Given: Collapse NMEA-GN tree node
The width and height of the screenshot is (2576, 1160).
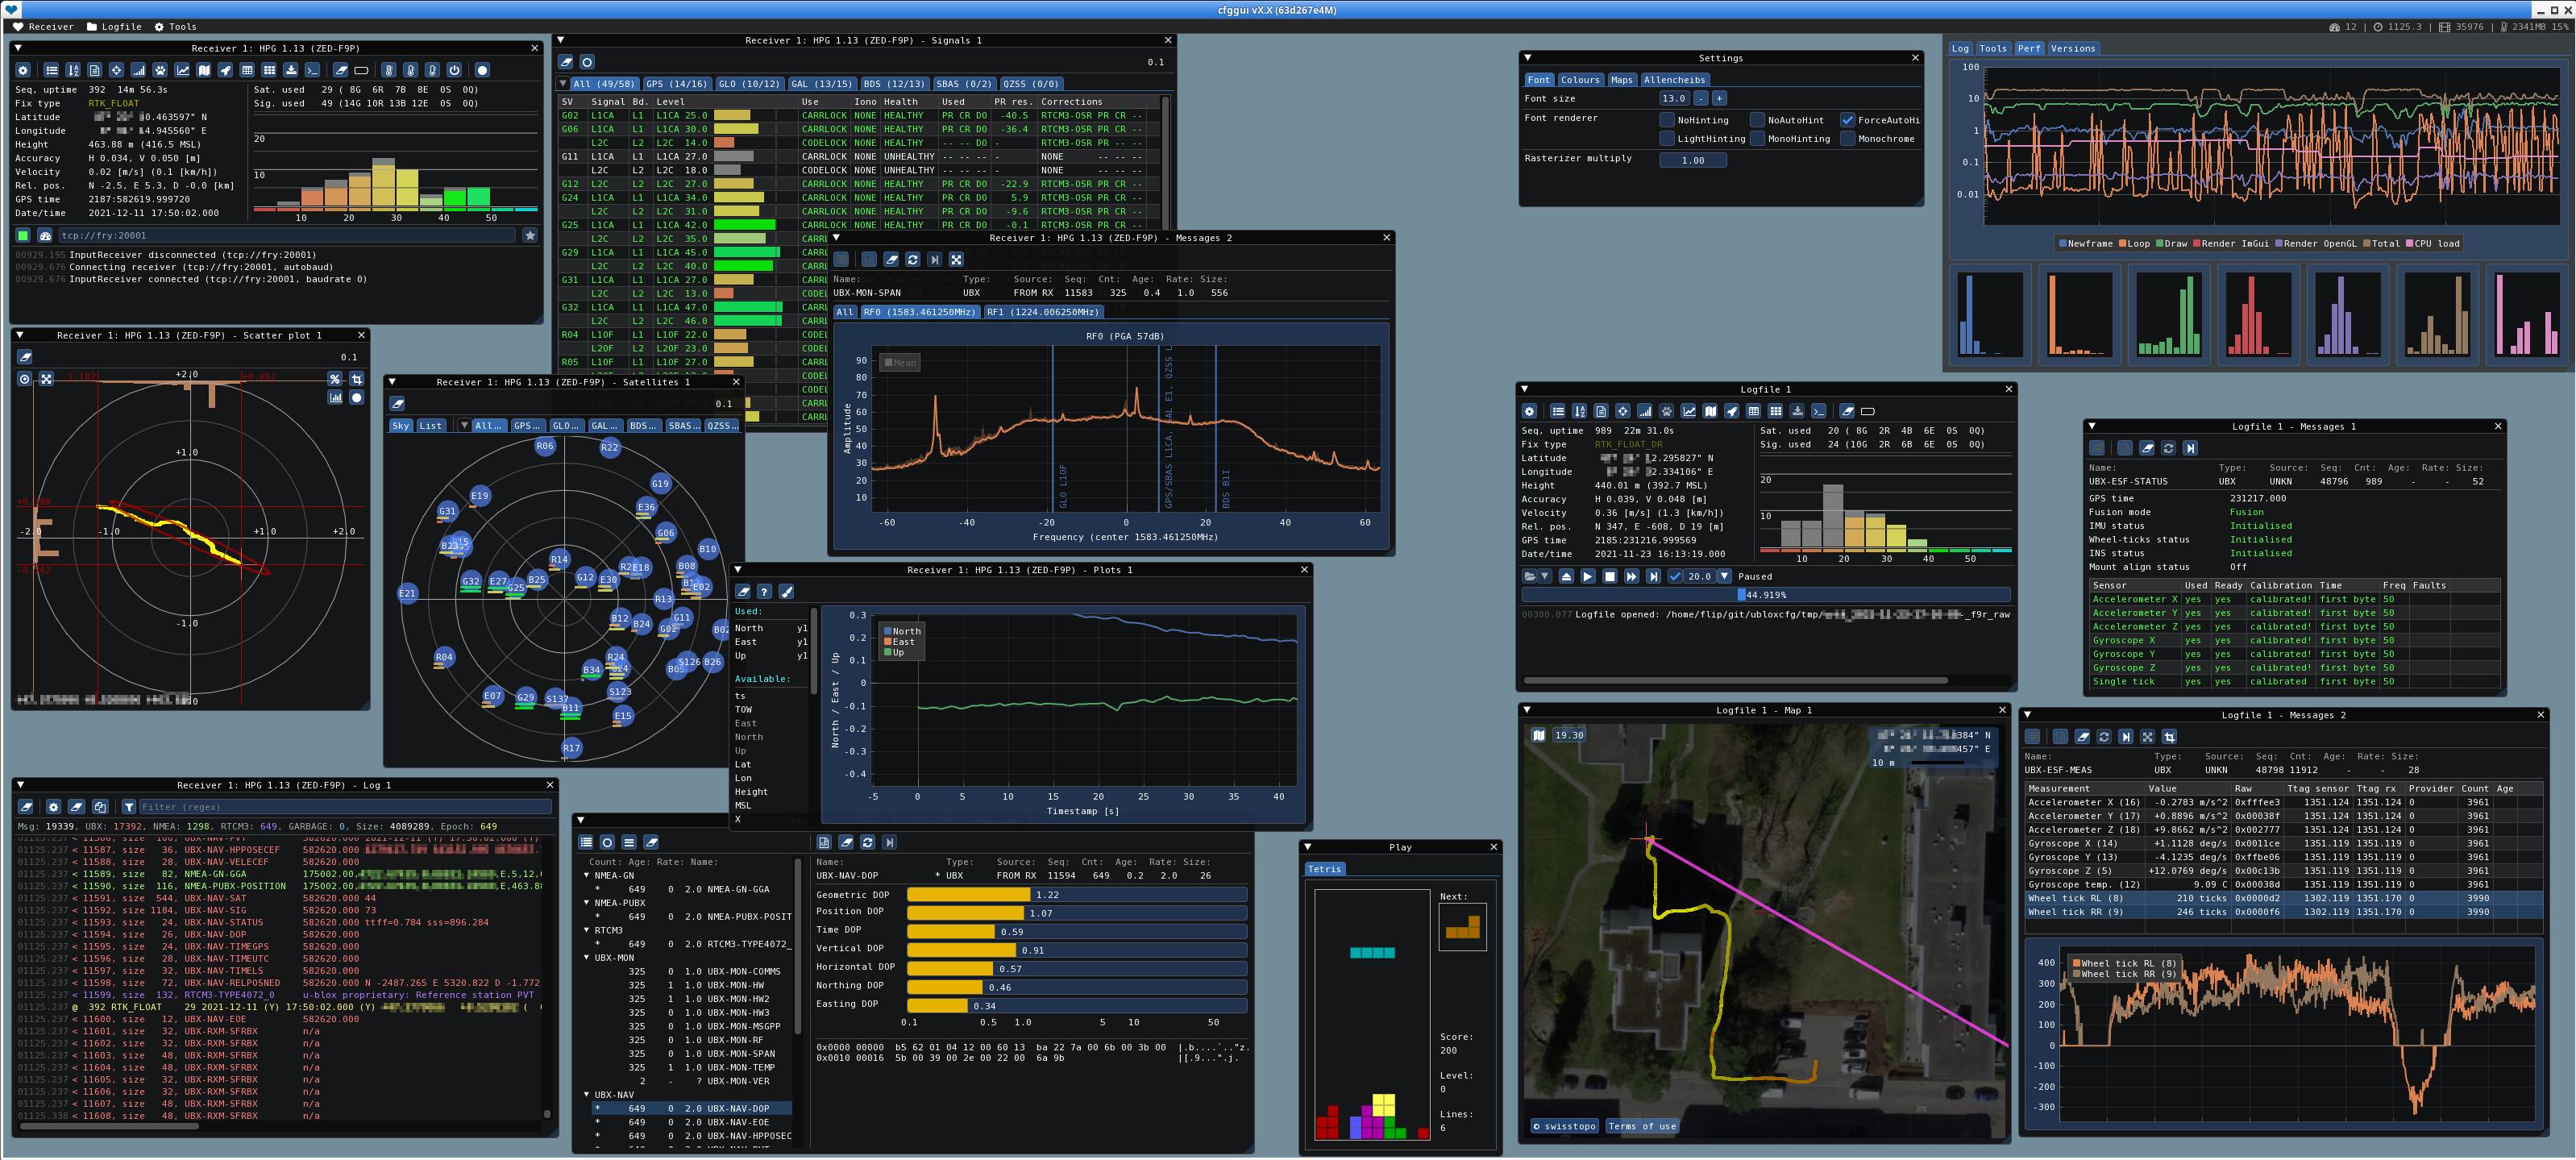Looking at the screenshot, I should click(587, 876).
